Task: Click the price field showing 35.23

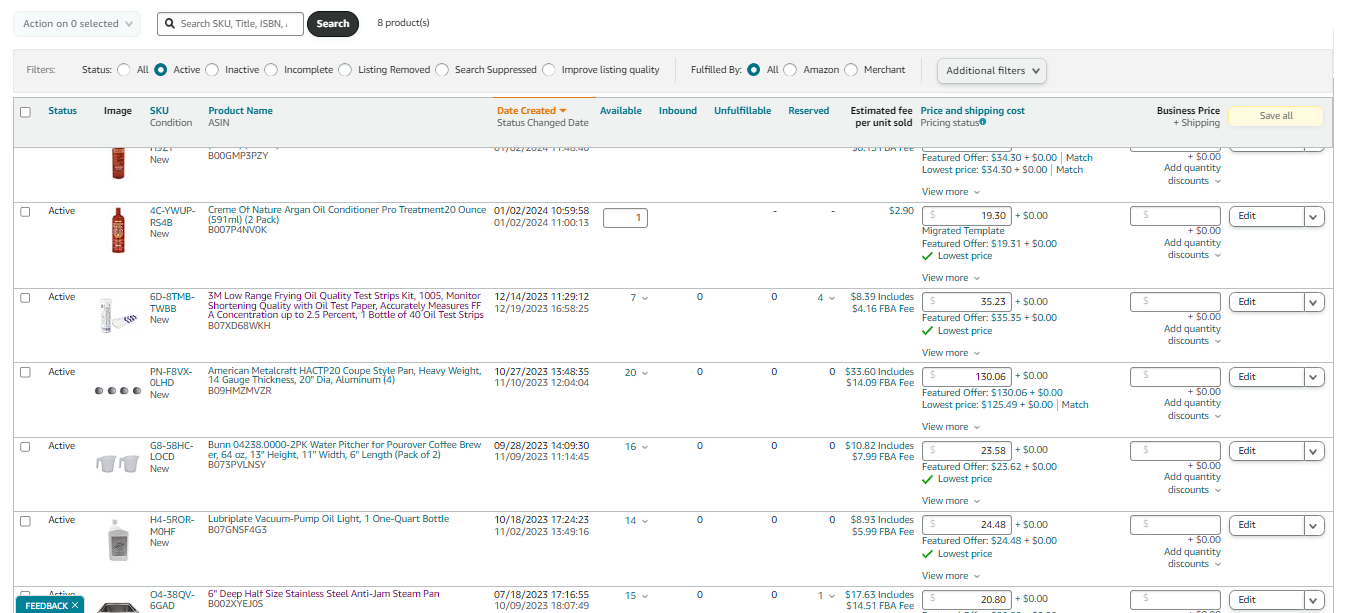Action: (966, 302)
